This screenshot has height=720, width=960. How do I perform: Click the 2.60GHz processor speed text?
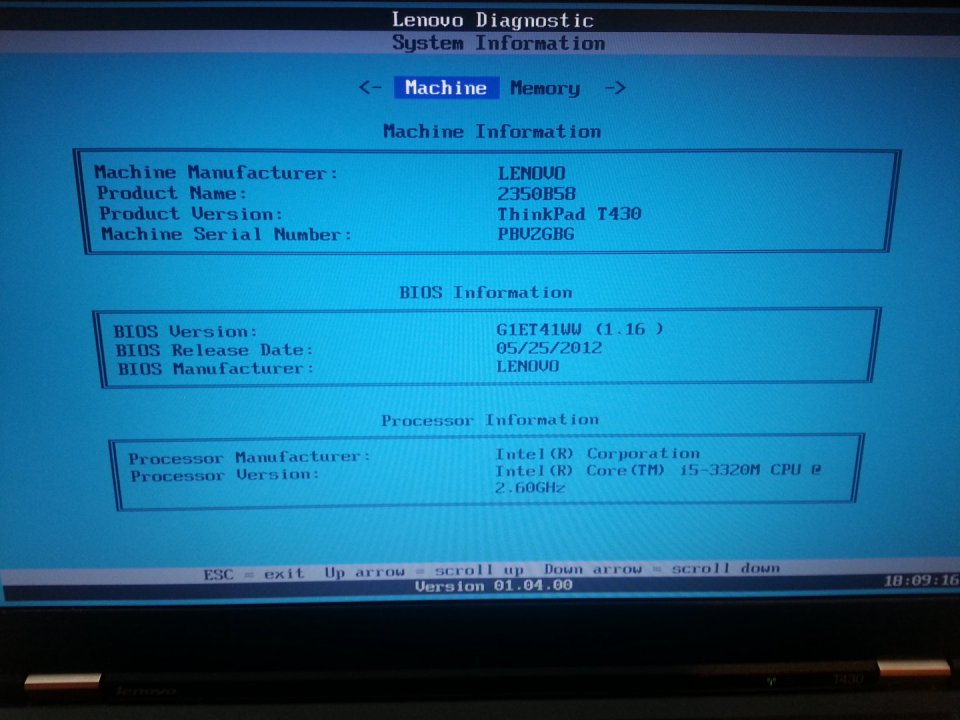coord(530,487)
